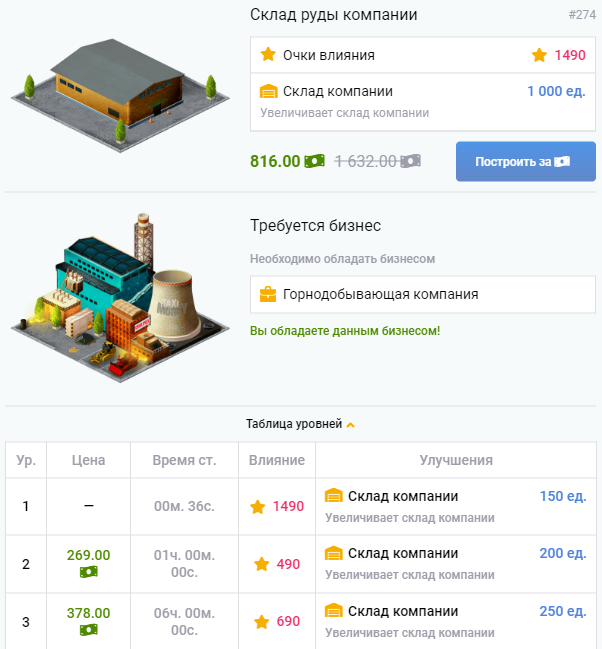Click the gray money icon beside 1 632.00

[410, 161]
